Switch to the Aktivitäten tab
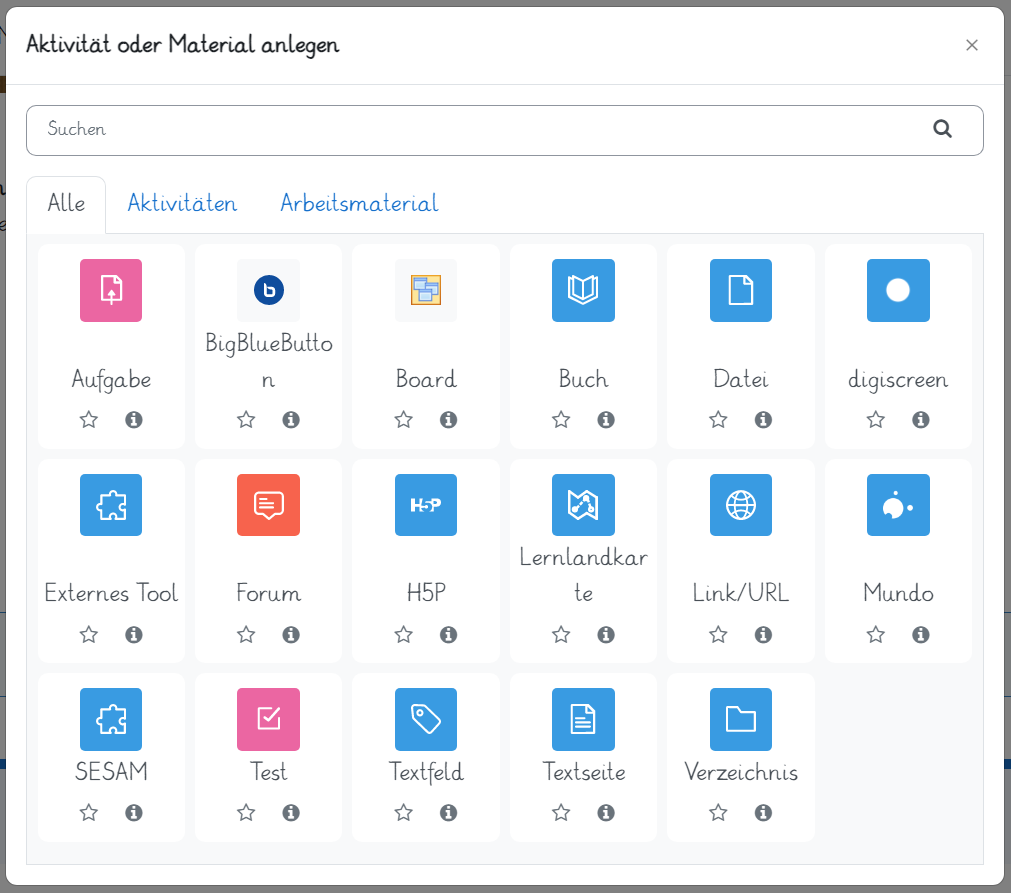Image resolution: width=1011 pixels, height=893 pixels. click(x=182, y=203)
